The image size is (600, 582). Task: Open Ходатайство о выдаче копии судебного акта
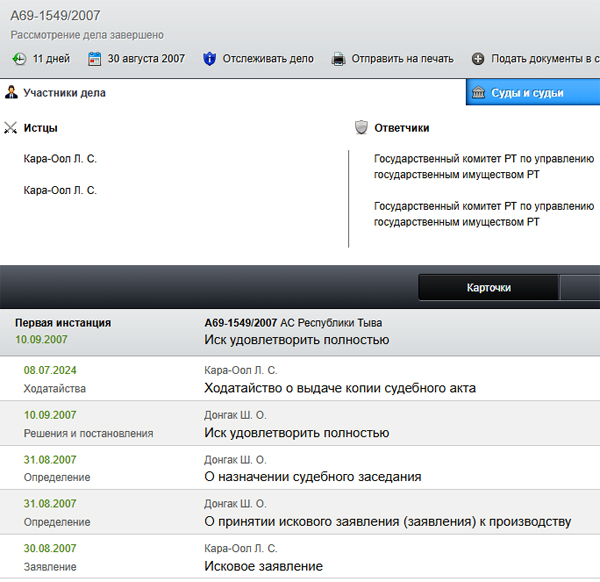(339, 388)
